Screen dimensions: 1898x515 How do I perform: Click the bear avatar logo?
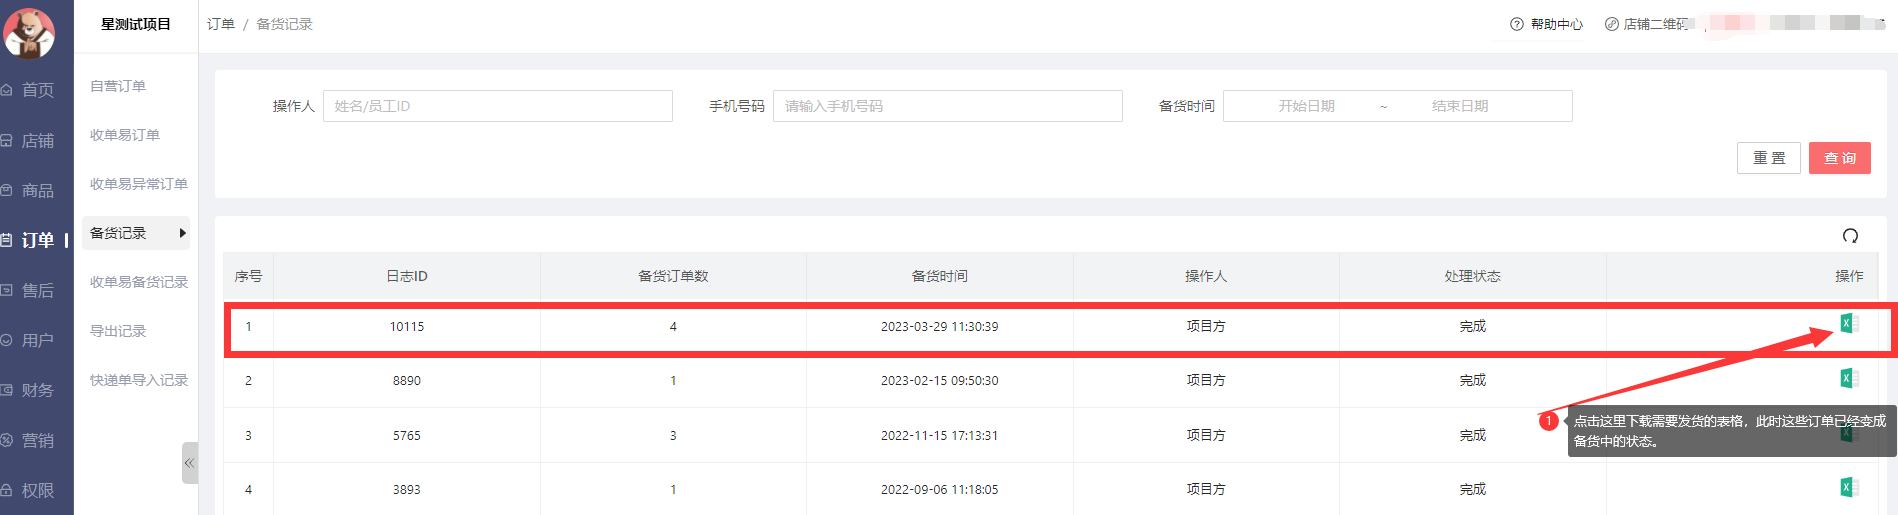[x=29, y=32]
